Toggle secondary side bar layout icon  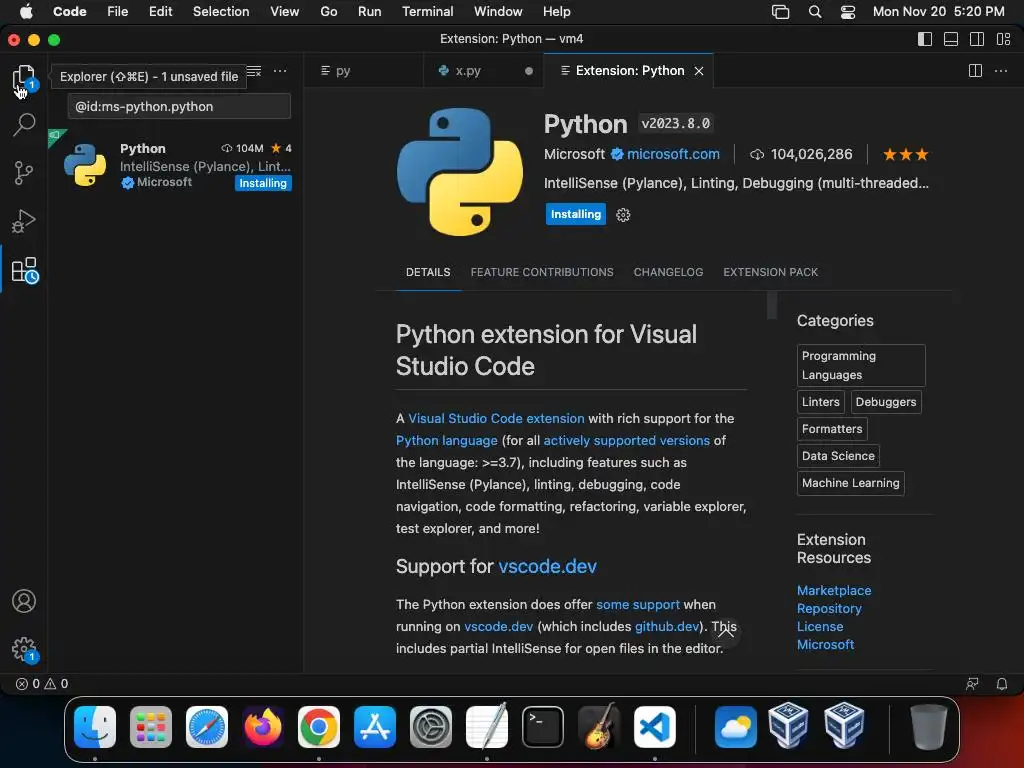pos(977,39)
